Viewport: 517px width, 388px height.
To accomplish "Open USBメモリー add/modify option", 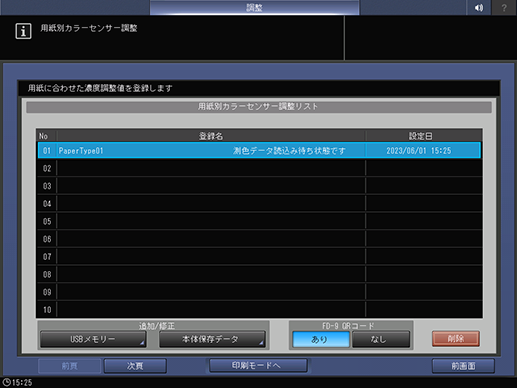I will [x=93, y=339].
